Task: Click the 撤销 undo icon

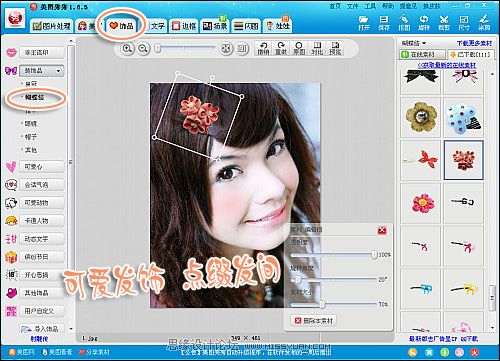Action: 263,49
